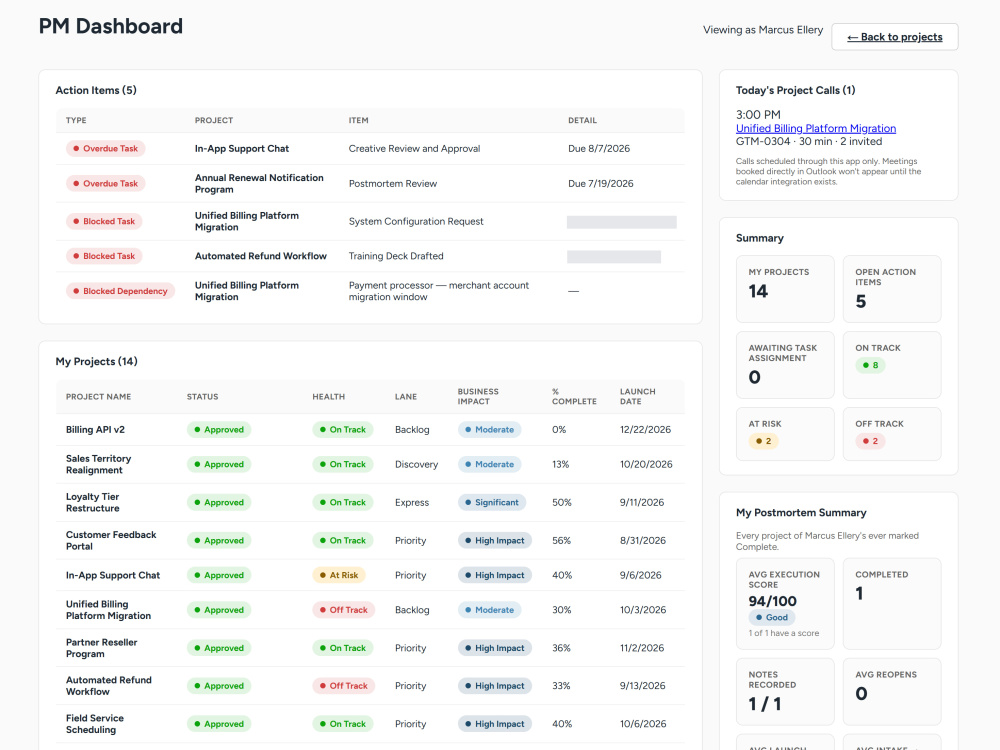The image size is (1000, 750).
Task: Click the PROJECT NAME column header
Action: pos(98,397)
